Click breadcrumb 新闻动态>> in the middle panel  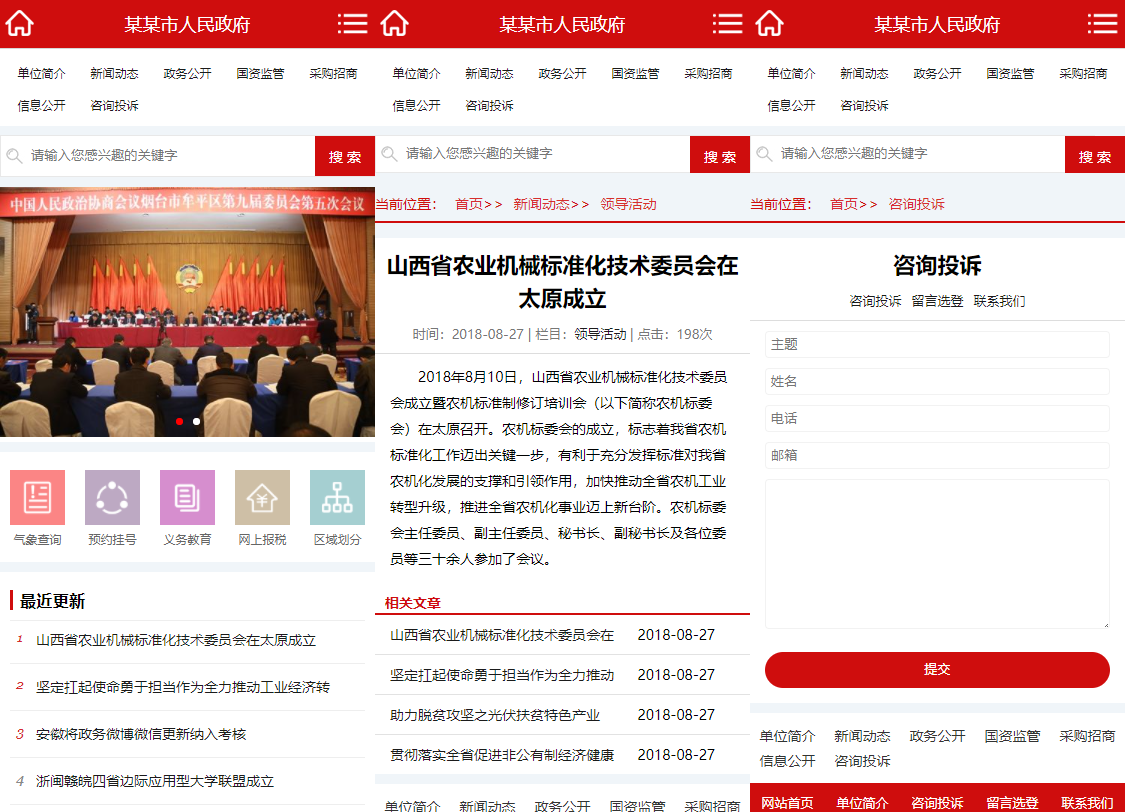pyautogui.click(x=551, y=204)
